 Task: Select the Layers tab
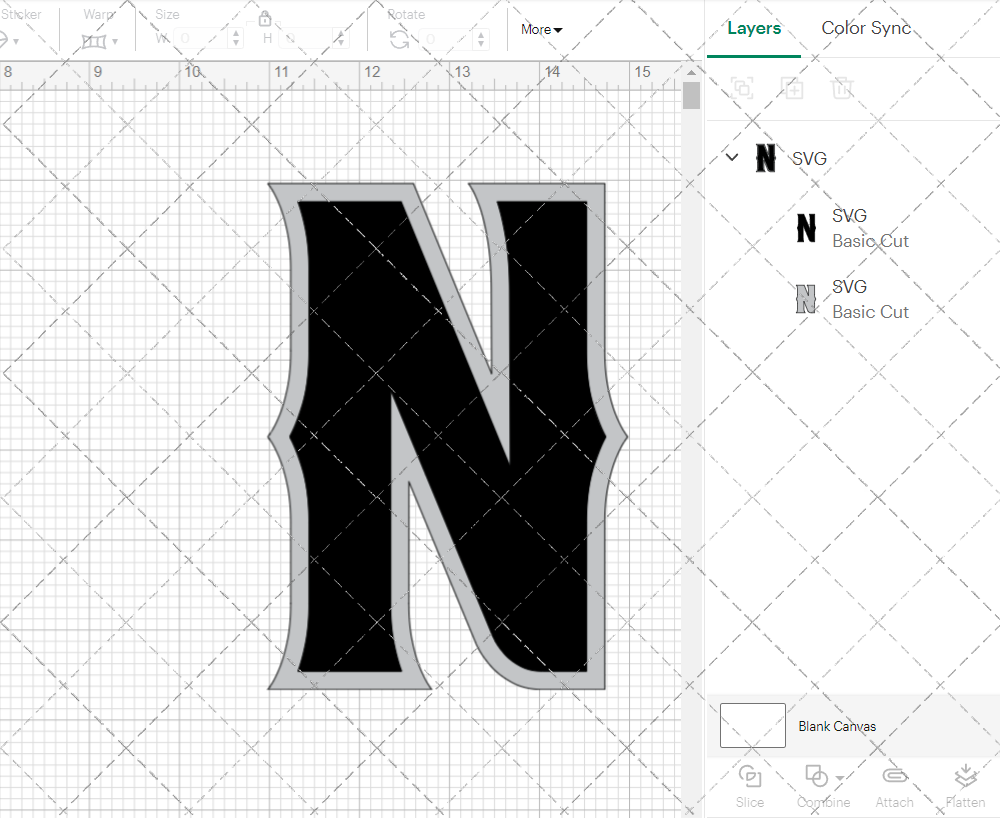coord(754,28)
